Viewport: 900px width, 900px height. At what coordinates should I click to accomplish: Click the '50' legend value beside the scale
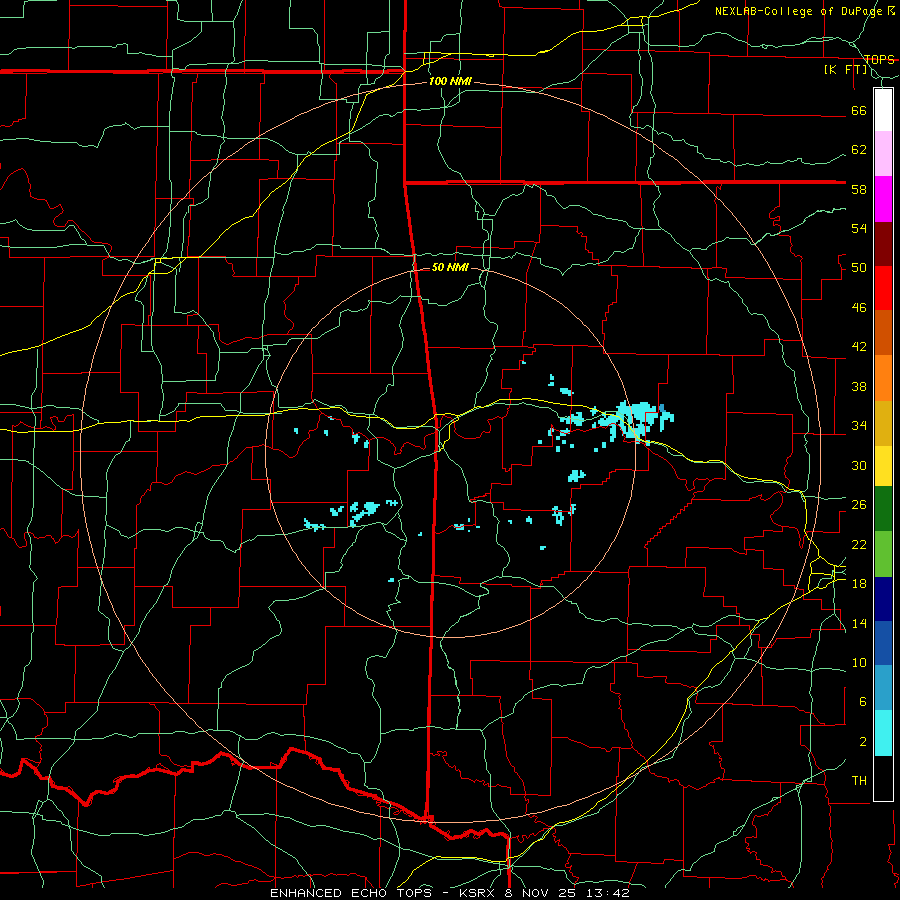click(x=859, y=268)
